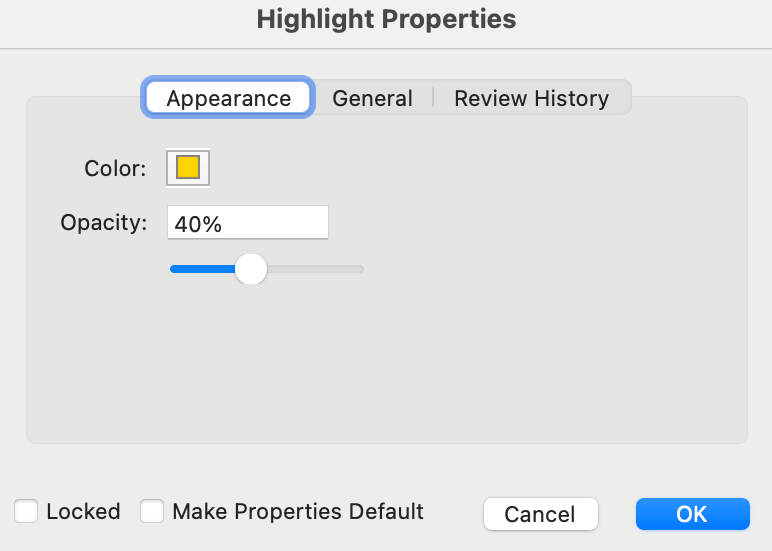Select the Review History tab
The height and width of the screenshot is (551, 772).
[x=531, y=98]
